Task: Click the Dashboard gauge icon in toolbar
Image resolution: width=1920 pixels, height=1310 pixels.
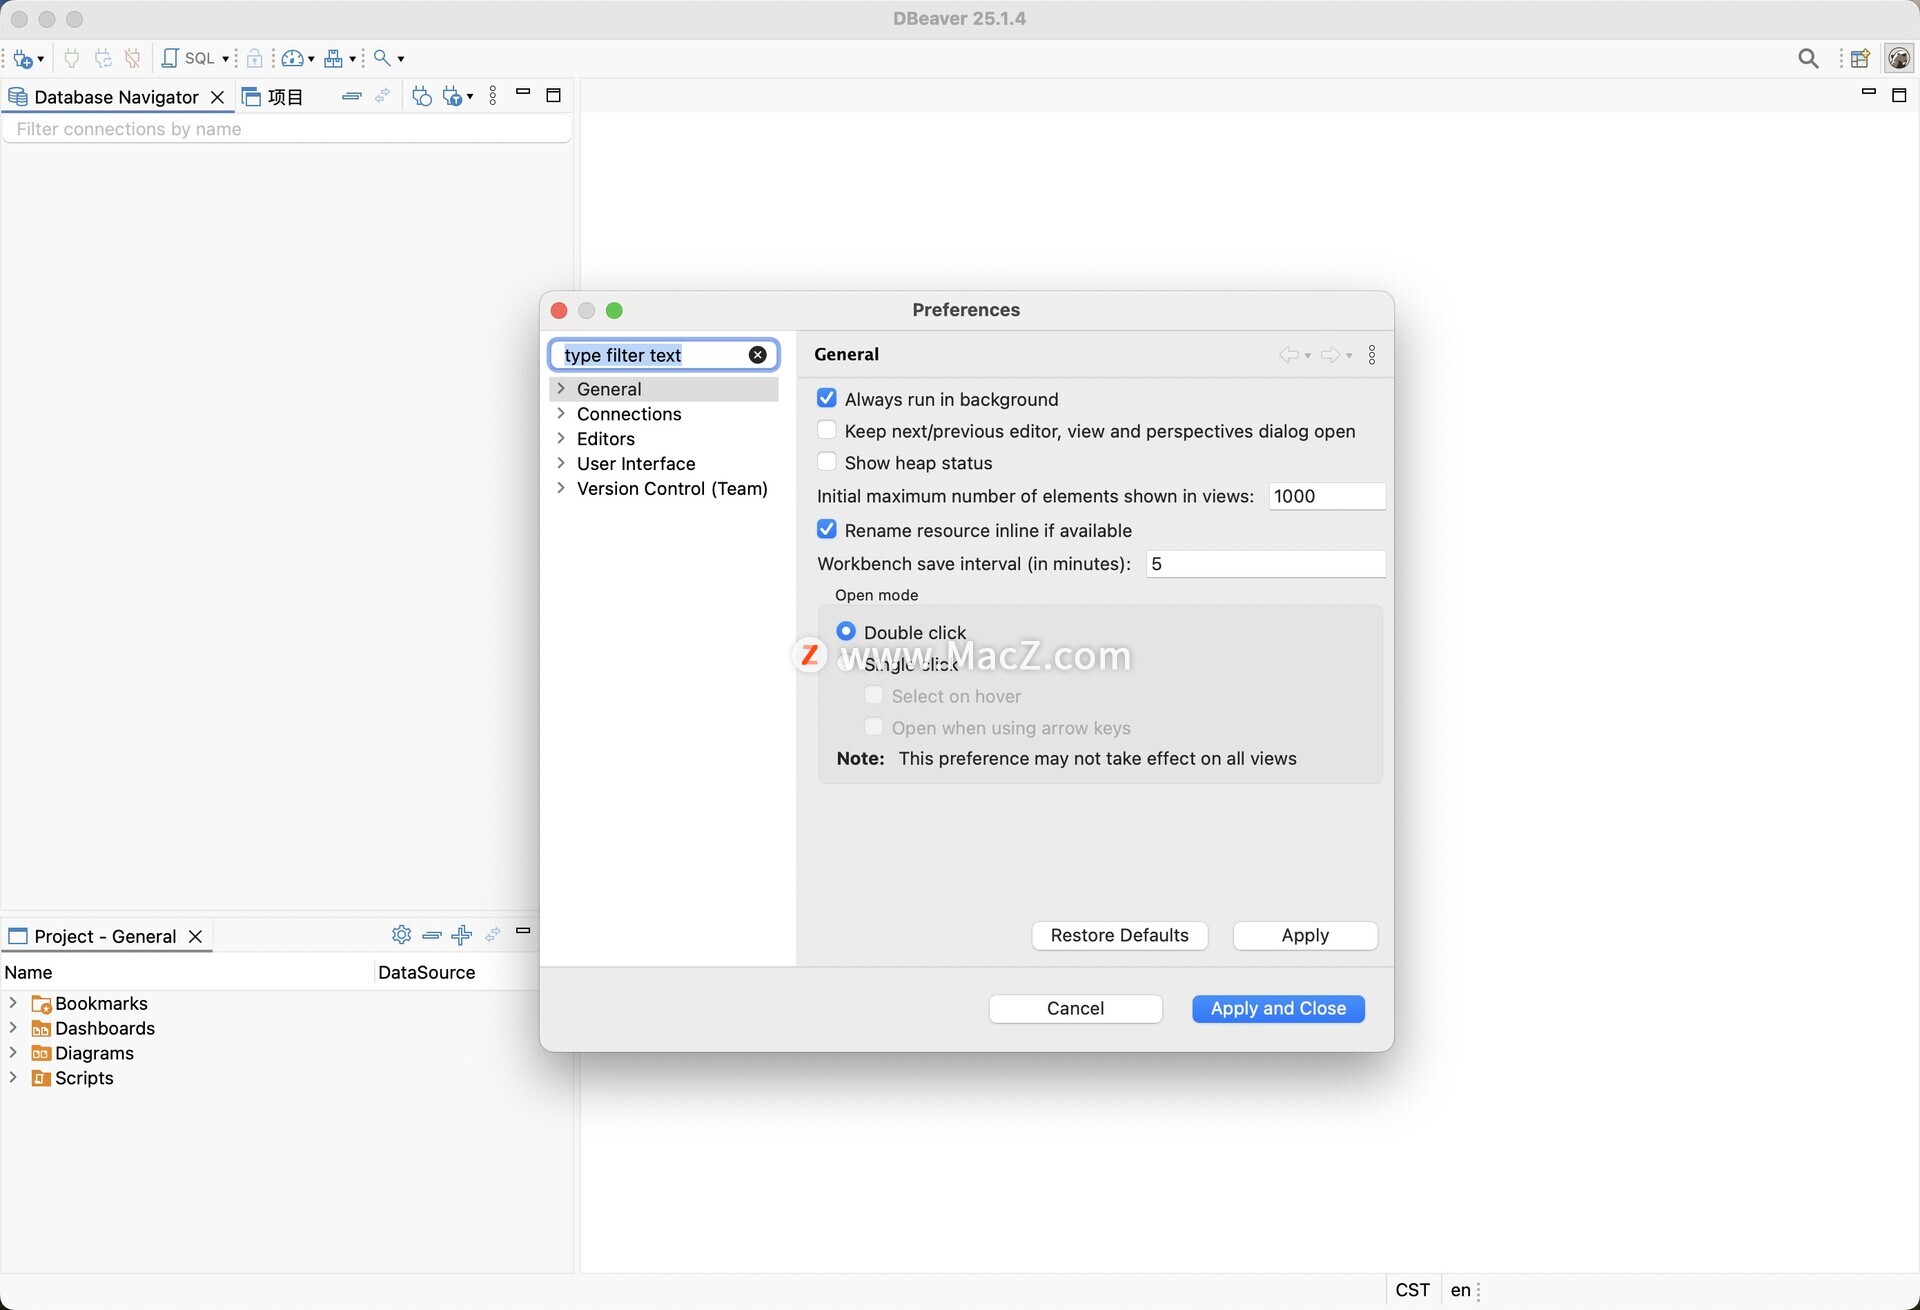Action: 292,58
